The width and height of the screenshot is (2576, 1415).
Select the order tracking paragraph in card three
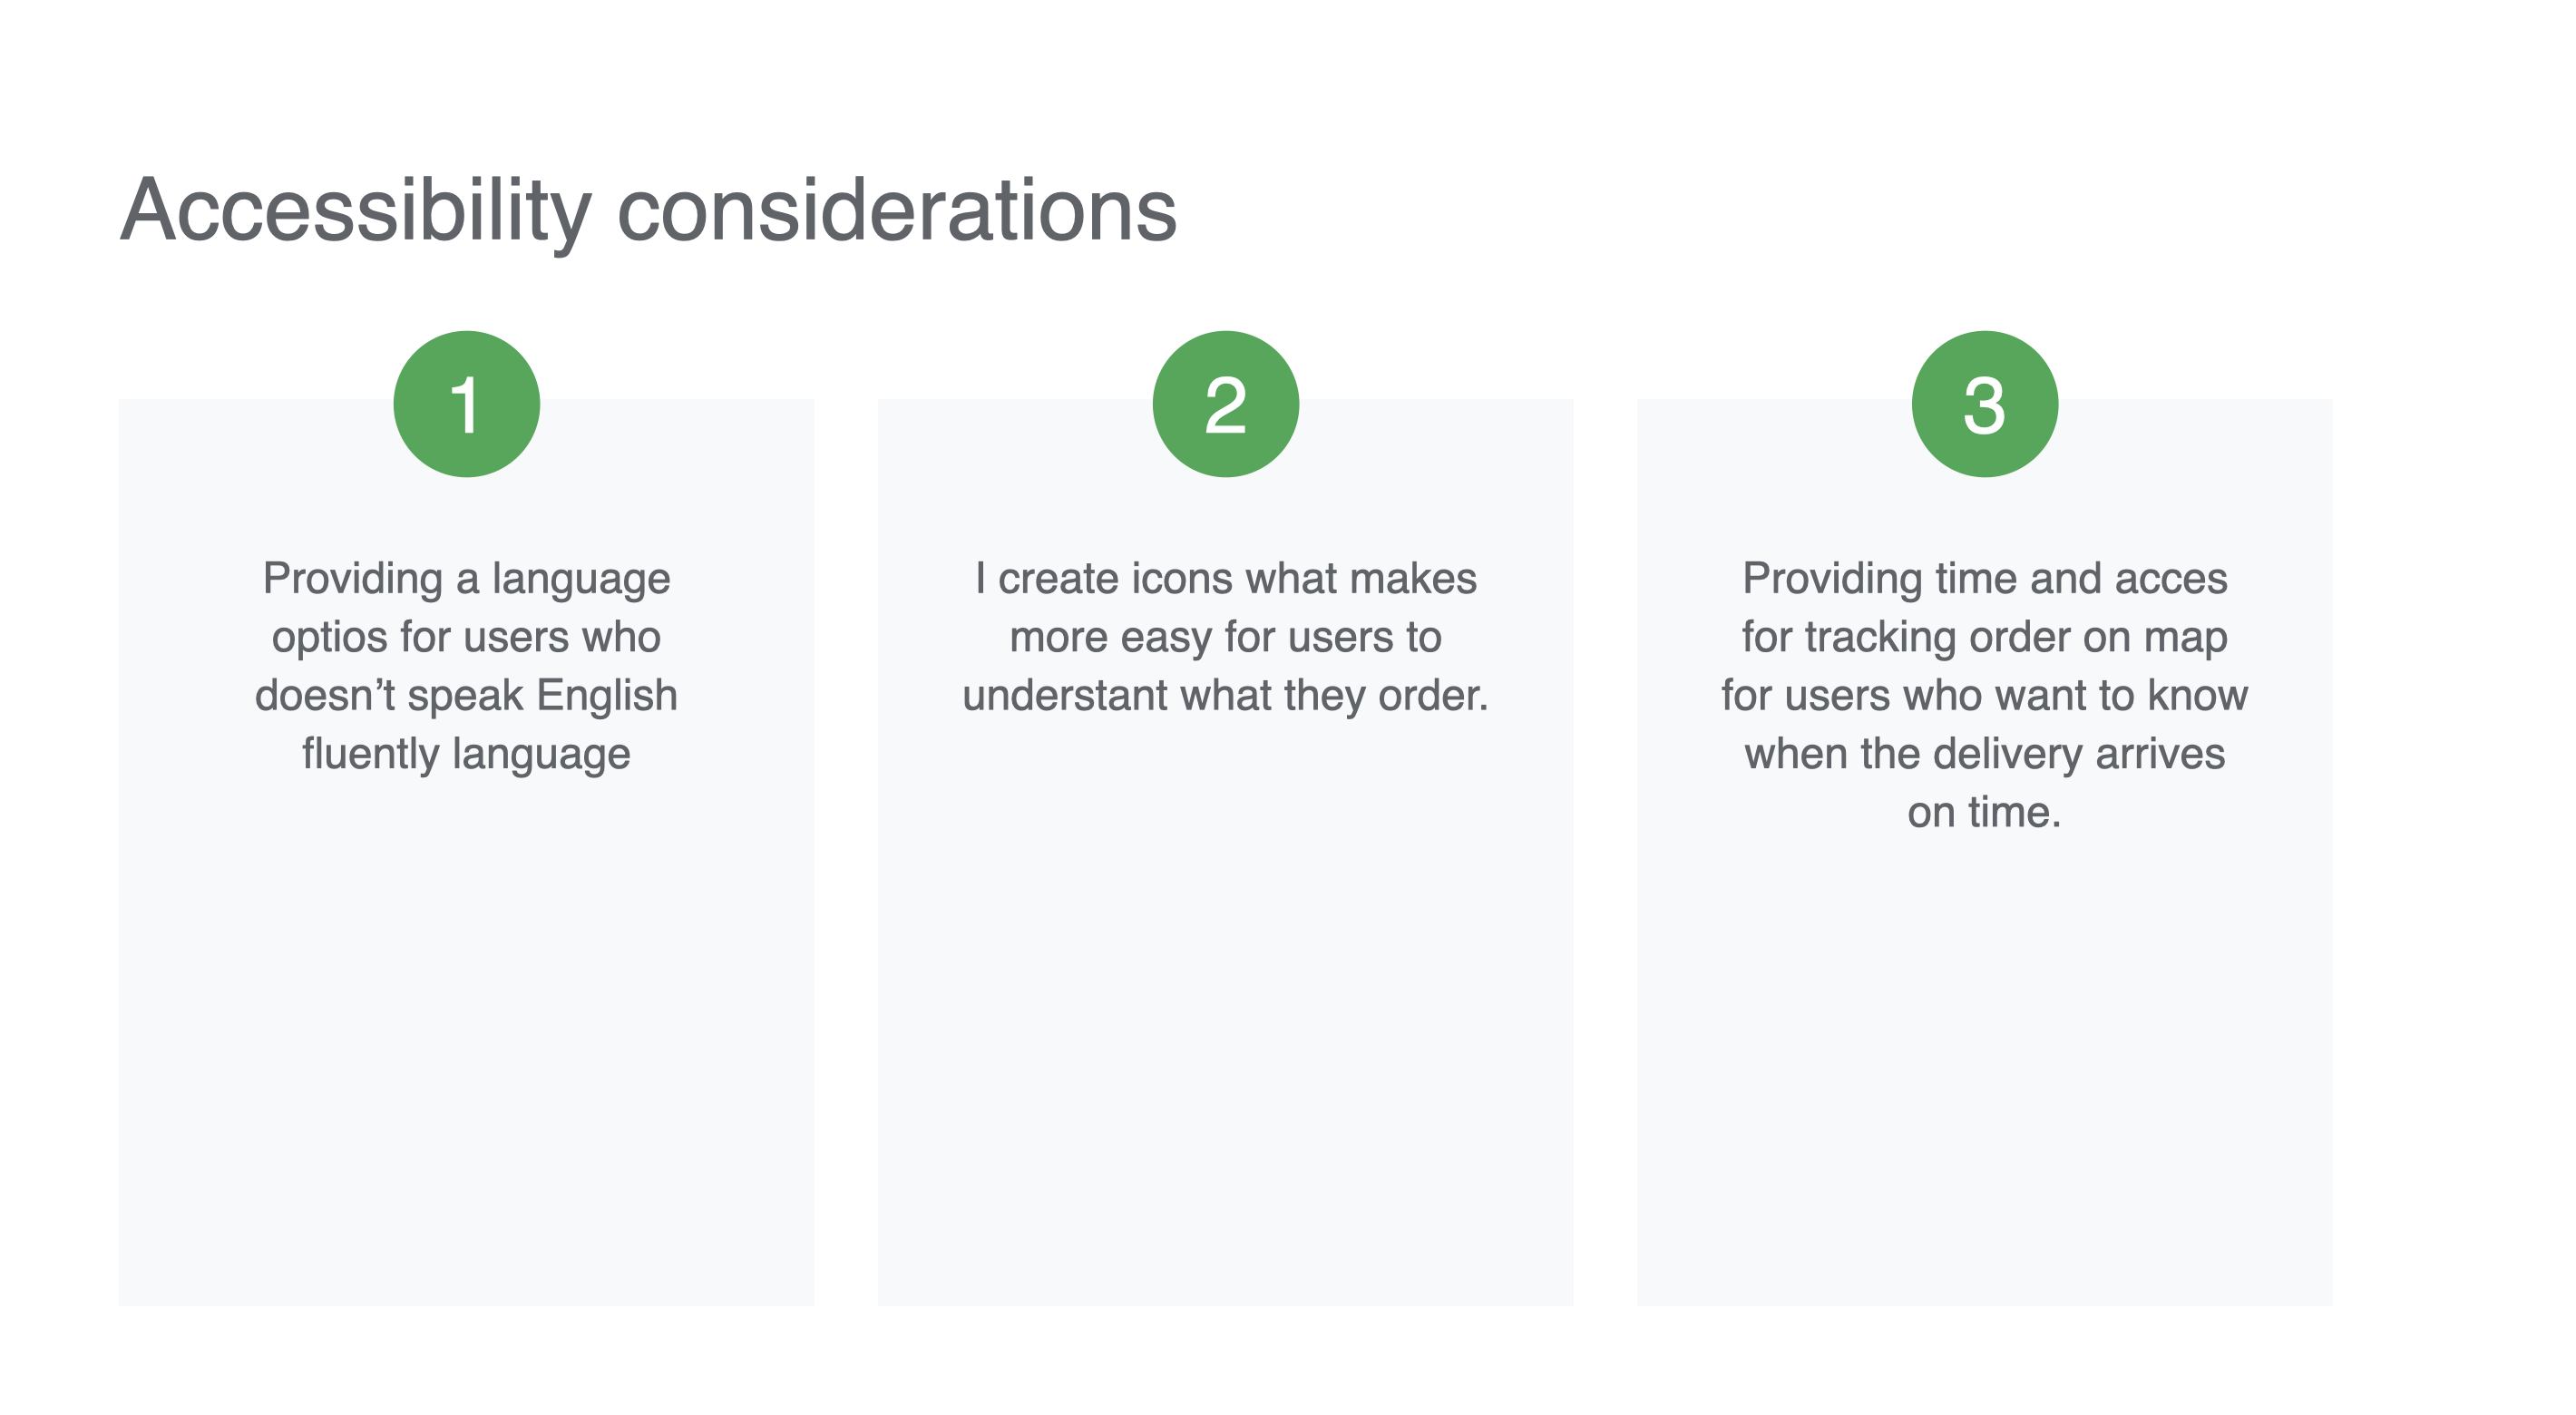pyautogui.click(x=1984, y=694)
